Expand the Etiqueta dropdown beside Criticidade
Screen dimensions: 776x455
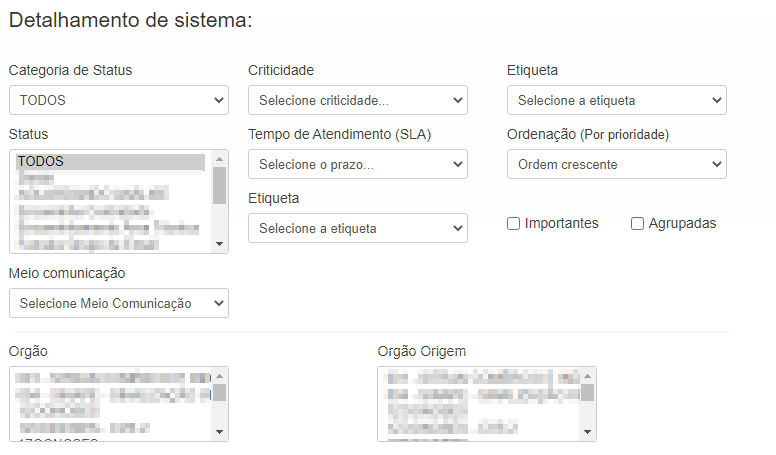click(617, 100)
